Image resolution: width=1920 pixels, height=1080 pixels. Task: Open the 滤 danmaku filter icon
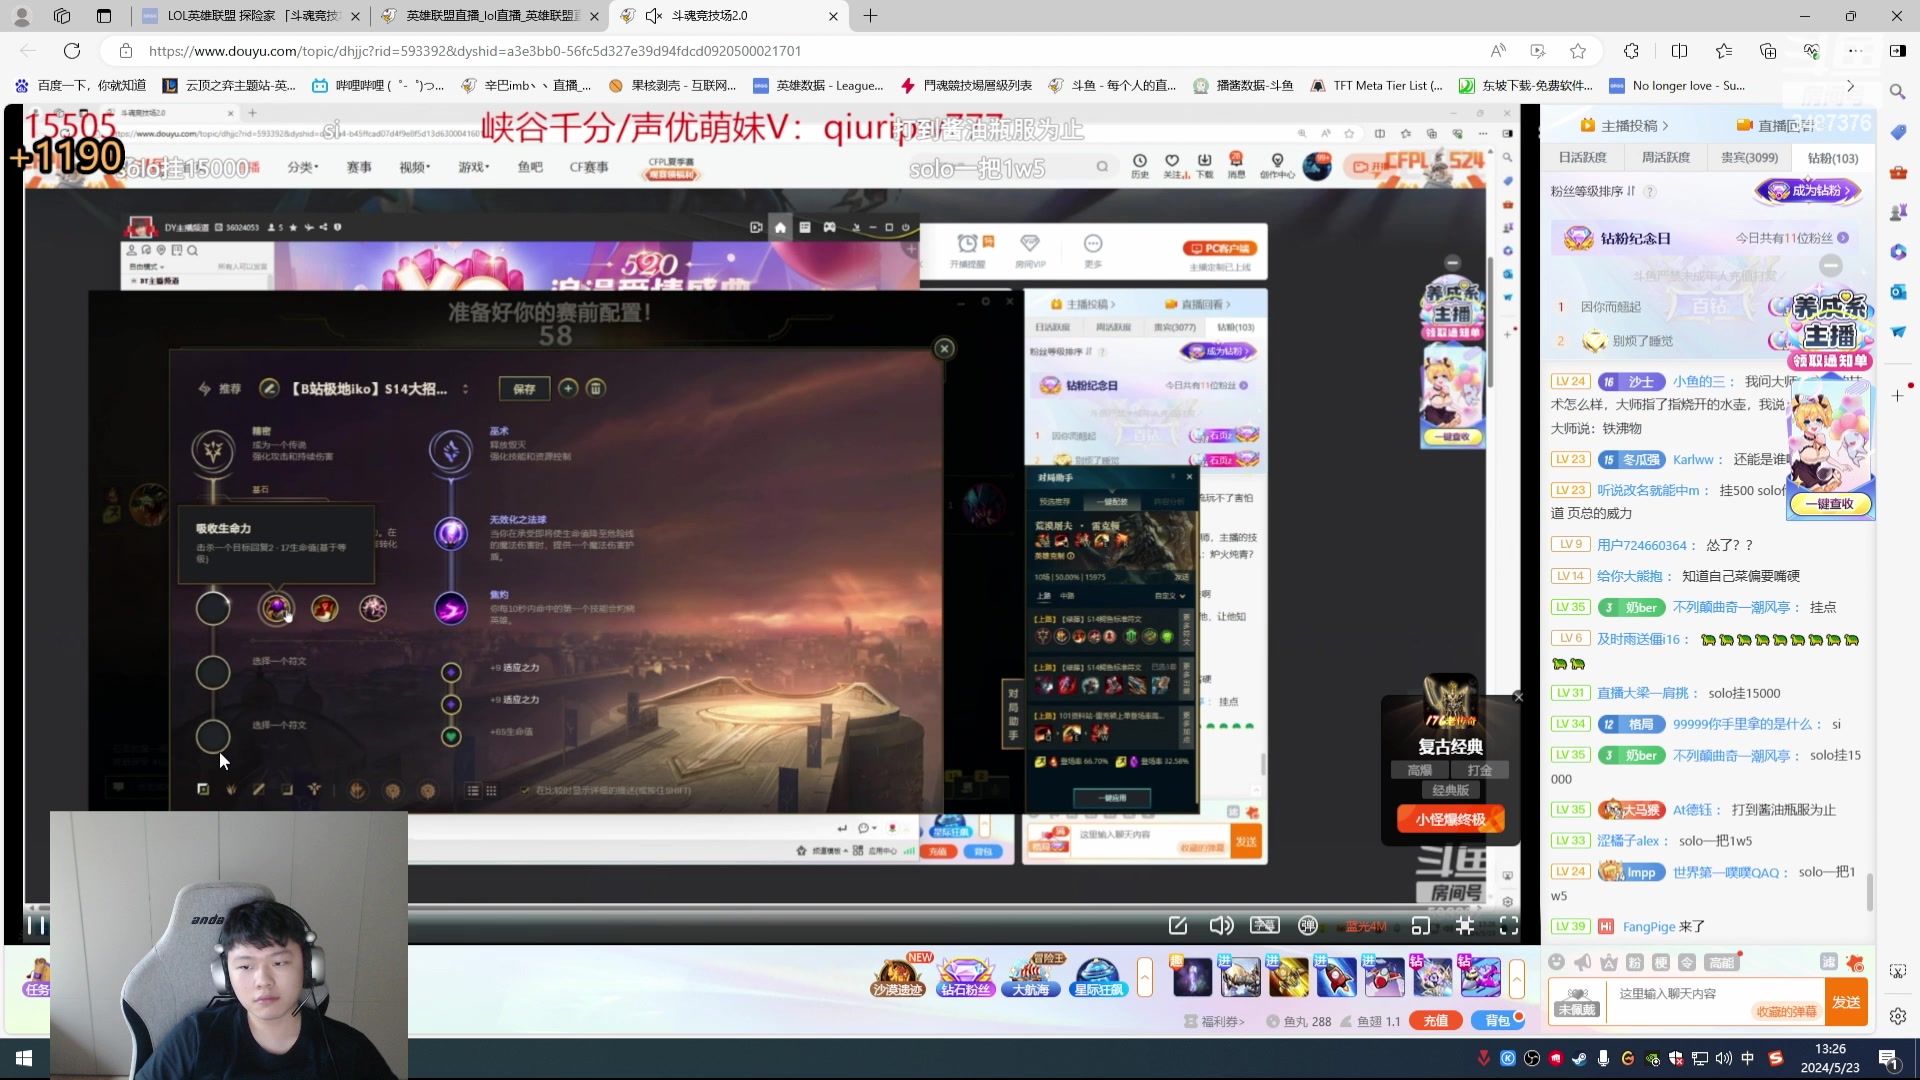pyautogui.click(x=1828, y=962)
